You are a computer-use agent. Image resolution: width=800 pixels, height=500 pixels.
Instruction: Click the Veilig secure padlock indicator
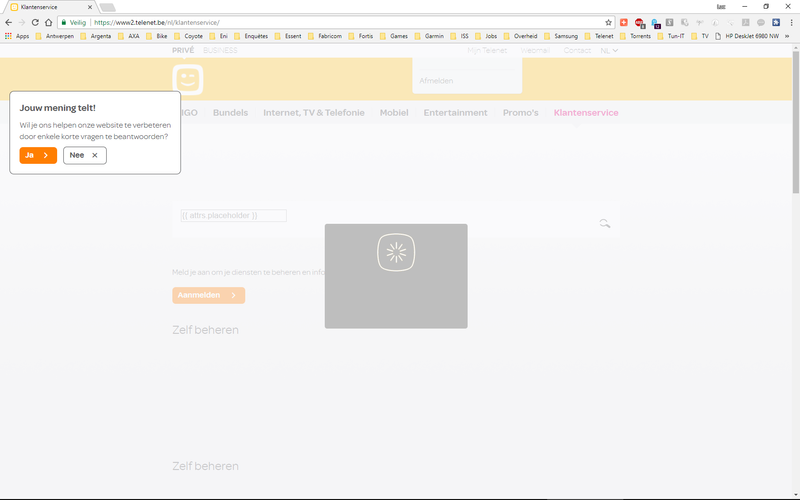pos(72,22)
